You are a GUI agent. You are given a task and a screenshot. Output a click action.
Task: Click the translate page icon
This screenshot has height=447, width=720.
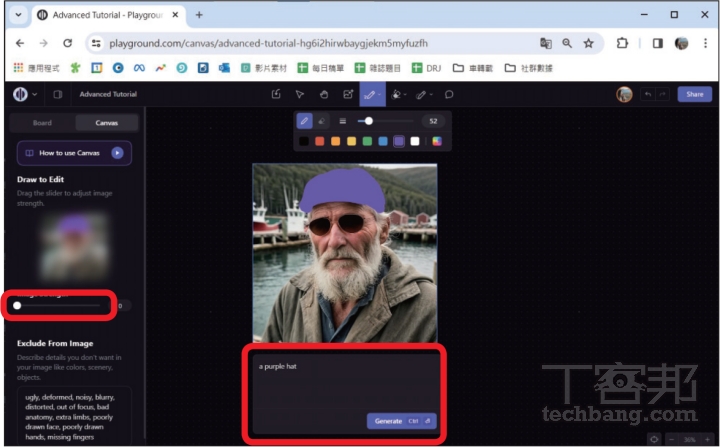546,43
